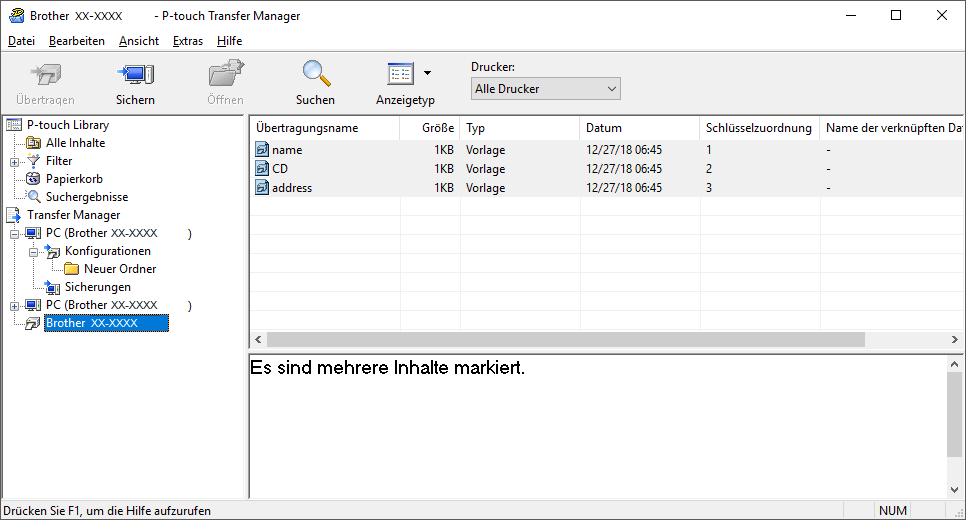Viewport: 966px width, 520px height.
Task: Click the Neuer Ordner folder icon
Action: click(71, 269)
